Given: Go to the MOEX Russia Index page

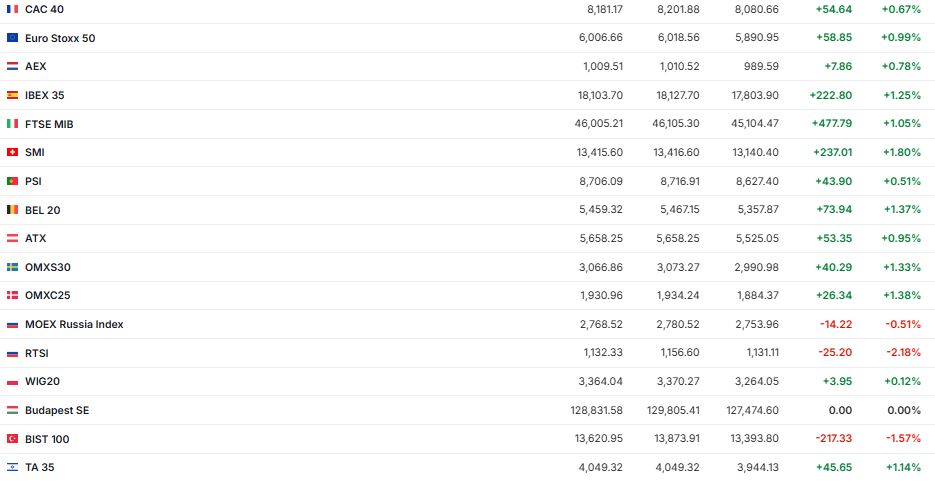Looking at the screenshot, I should click(74, 324).
